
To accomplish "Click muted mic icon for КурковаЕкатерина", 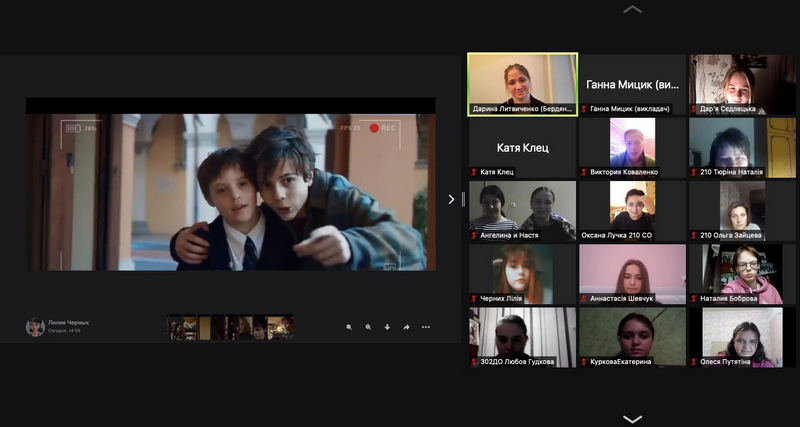I will click(x=584, y=362).
